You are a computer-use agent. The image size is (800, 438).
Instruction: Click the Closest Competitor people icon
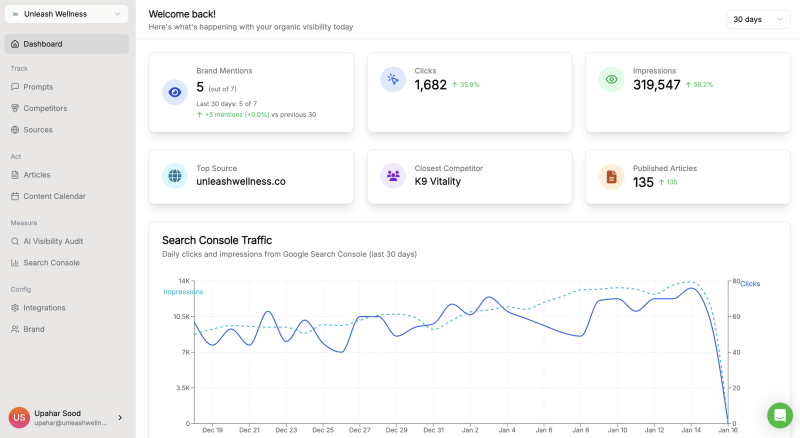click(x=393, y=176)
